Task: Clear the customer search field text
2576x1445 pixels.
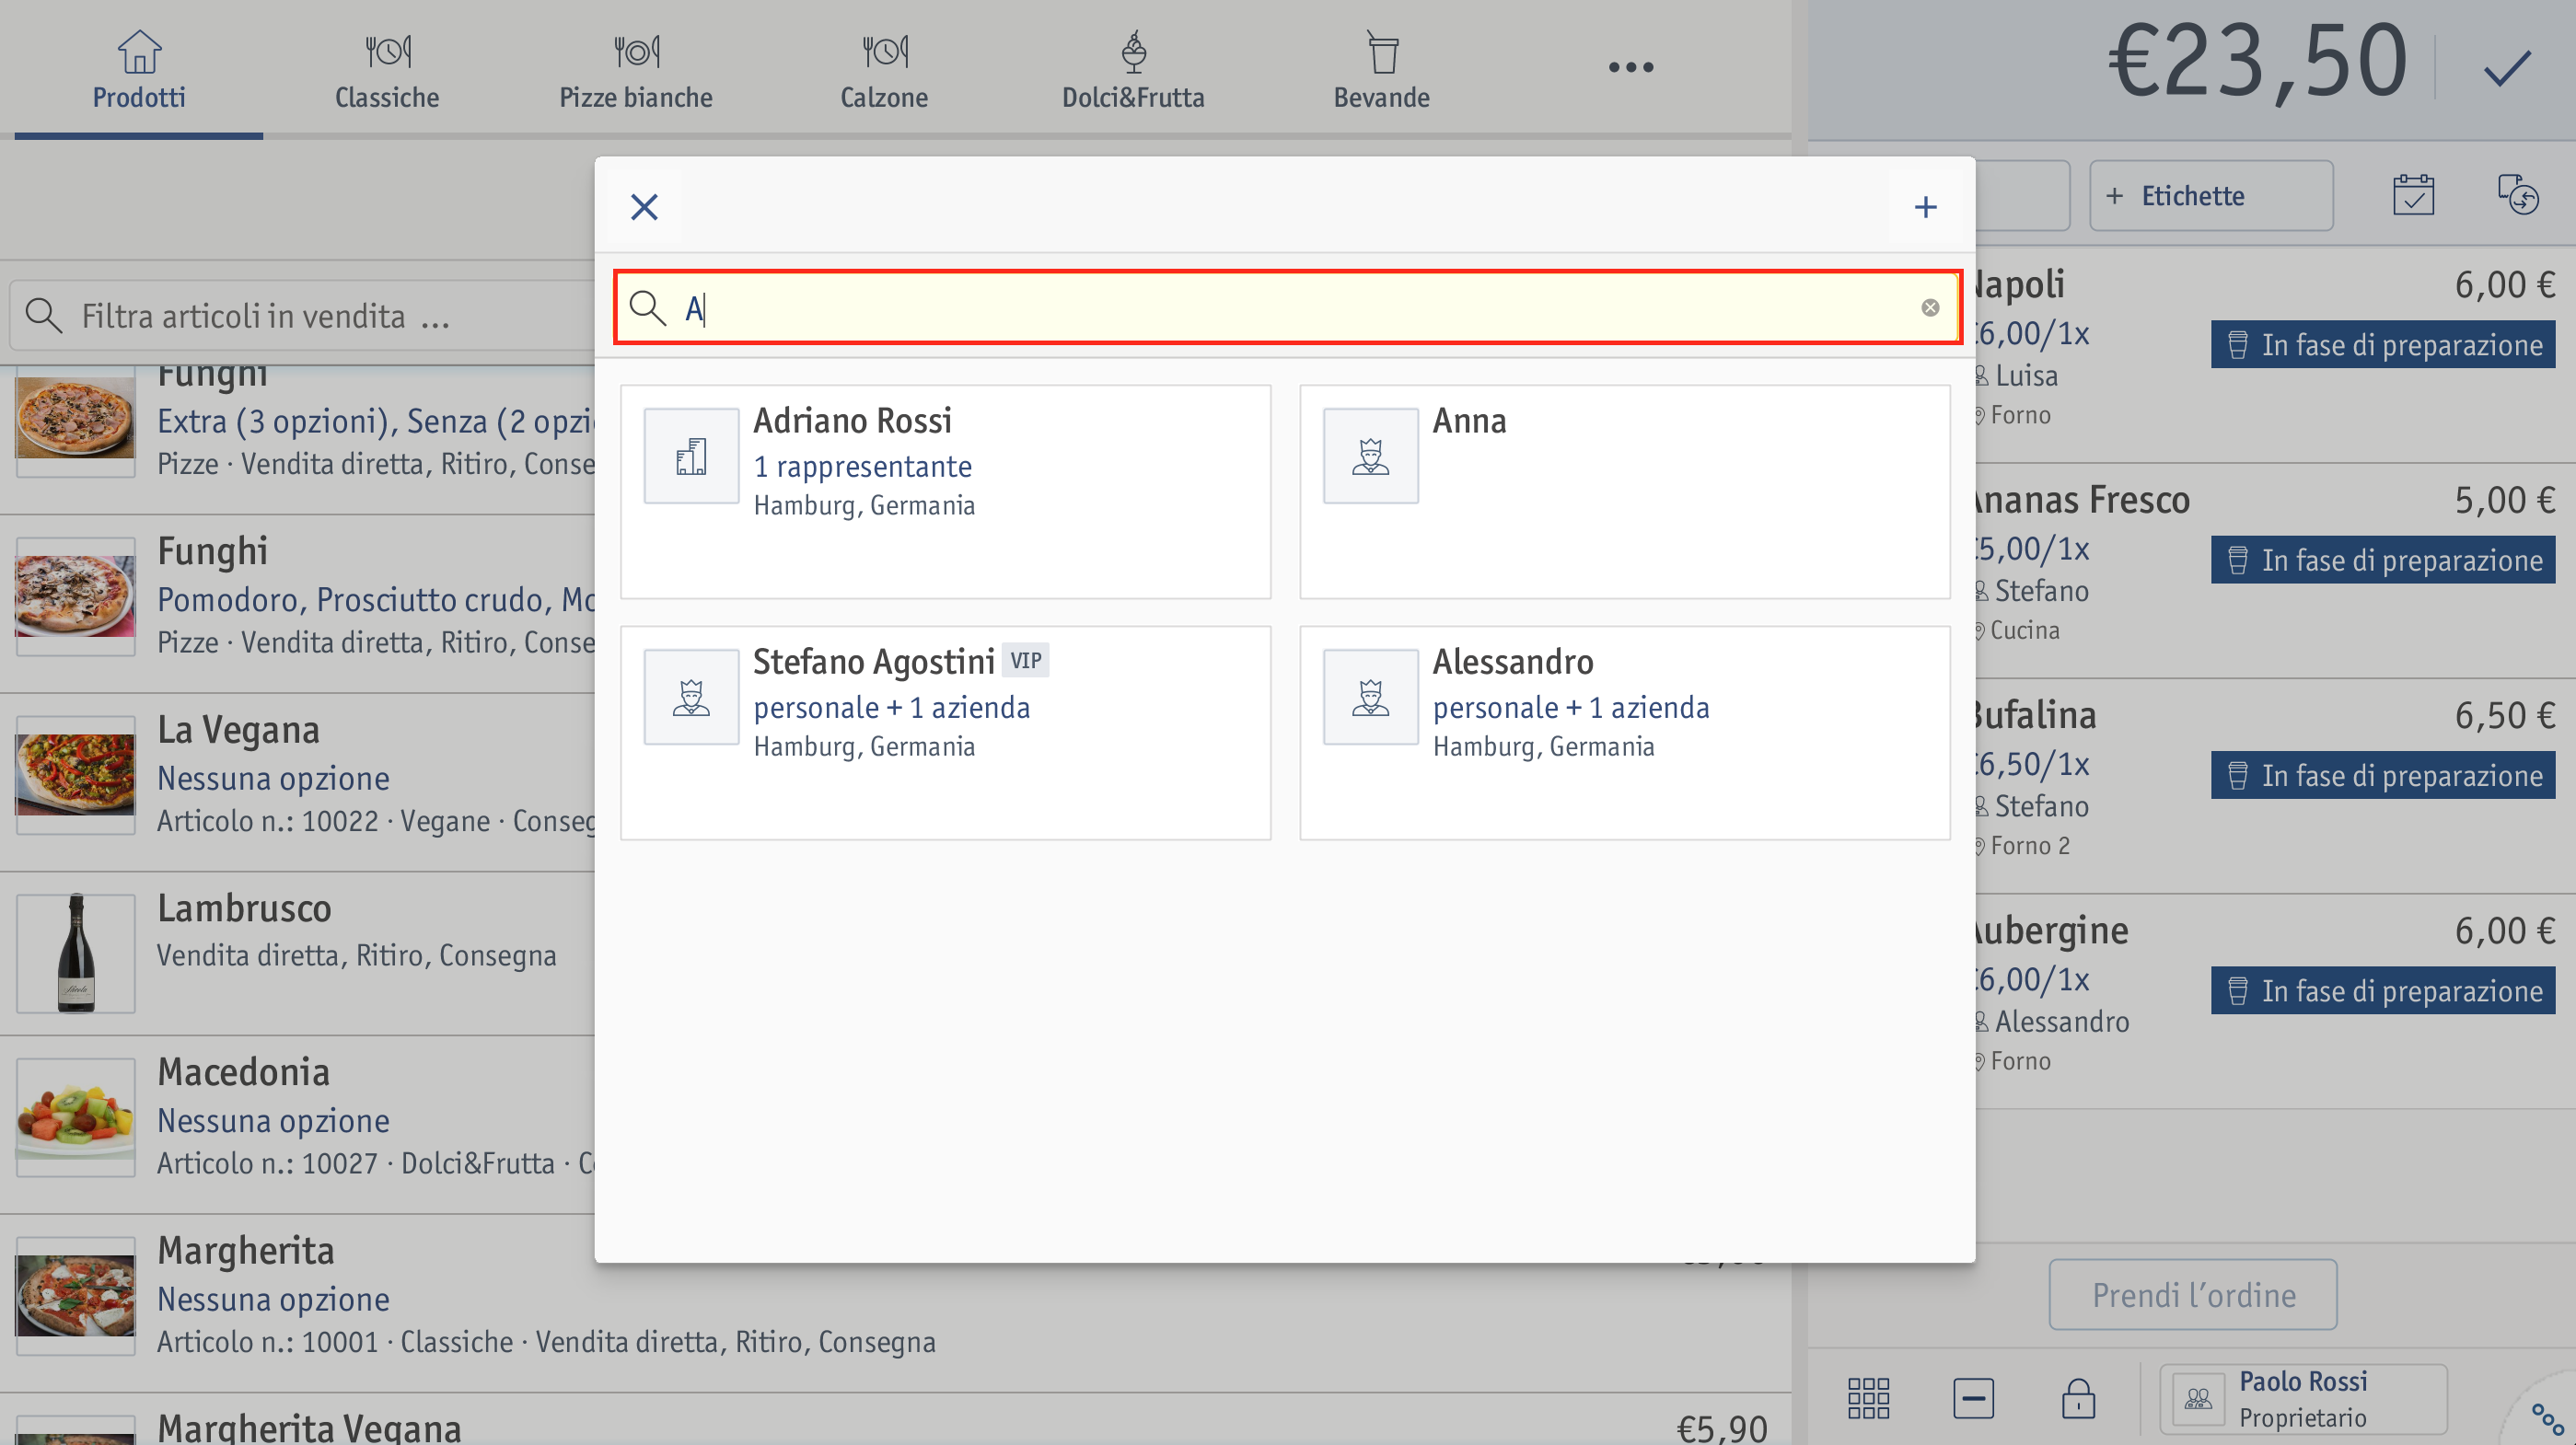Action: point(1930,308)
